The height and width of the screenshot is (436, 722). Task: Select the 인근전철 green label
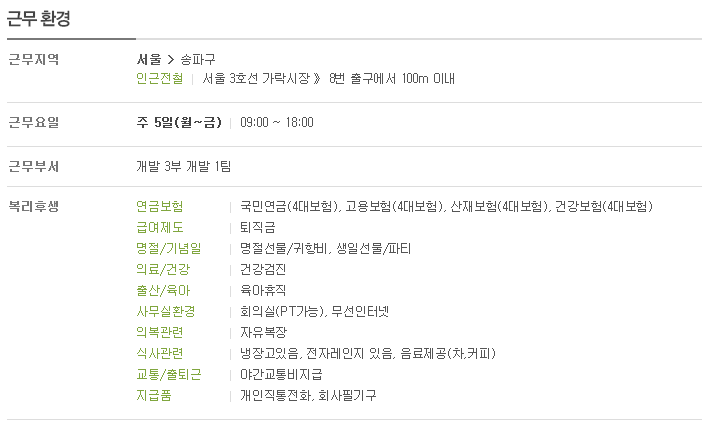160,79
